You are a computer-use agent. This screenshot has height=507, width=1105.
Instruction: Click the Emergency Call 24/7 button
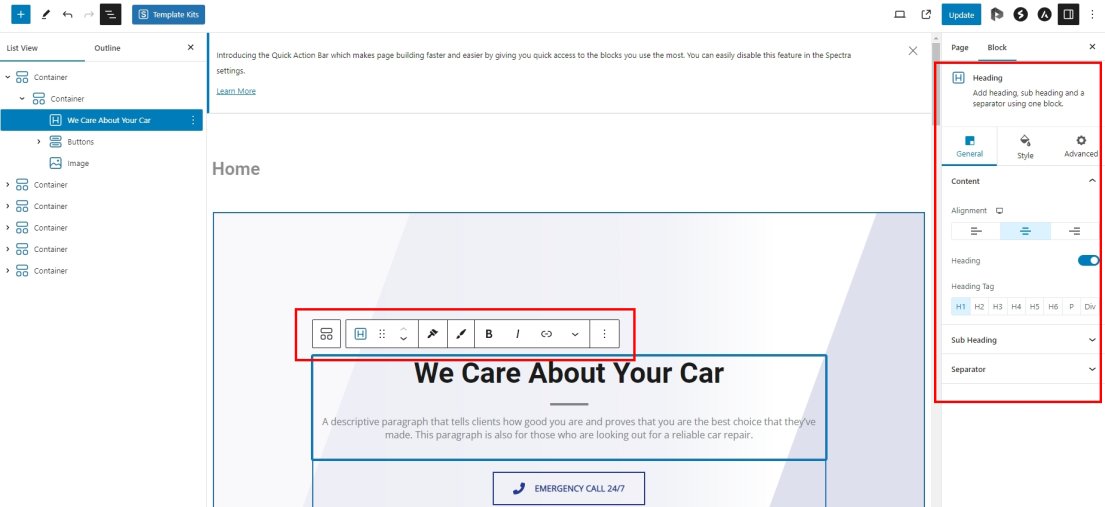coord(569,488)
